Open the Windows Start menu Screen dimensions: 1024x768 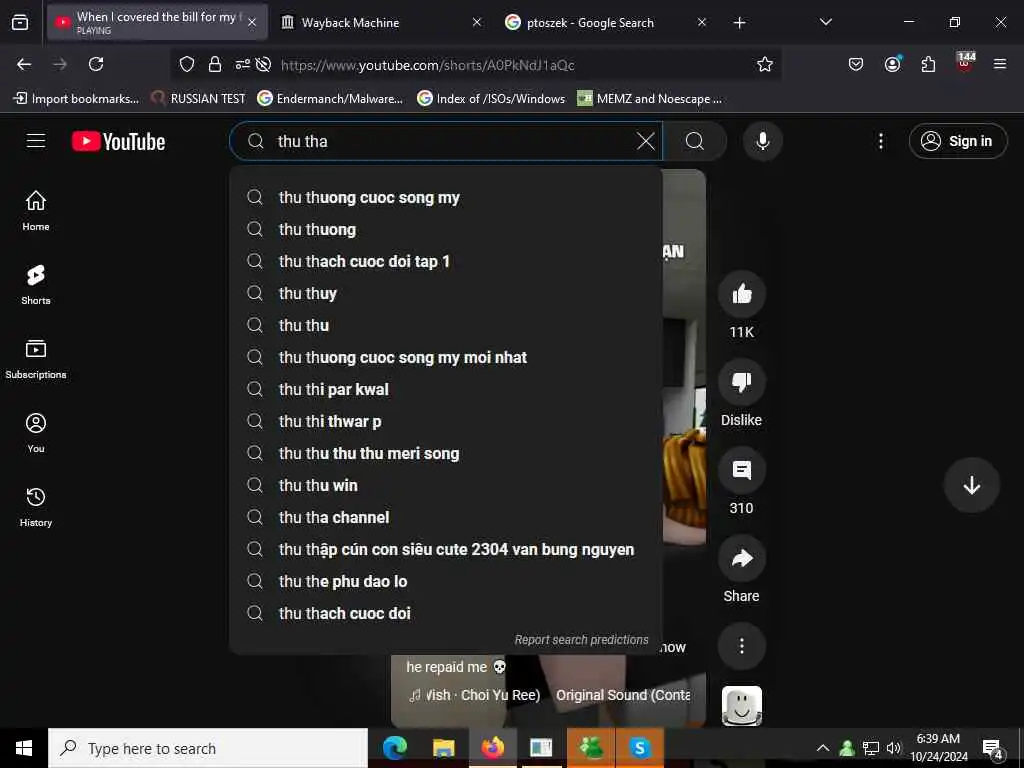(x=24, y=748)
